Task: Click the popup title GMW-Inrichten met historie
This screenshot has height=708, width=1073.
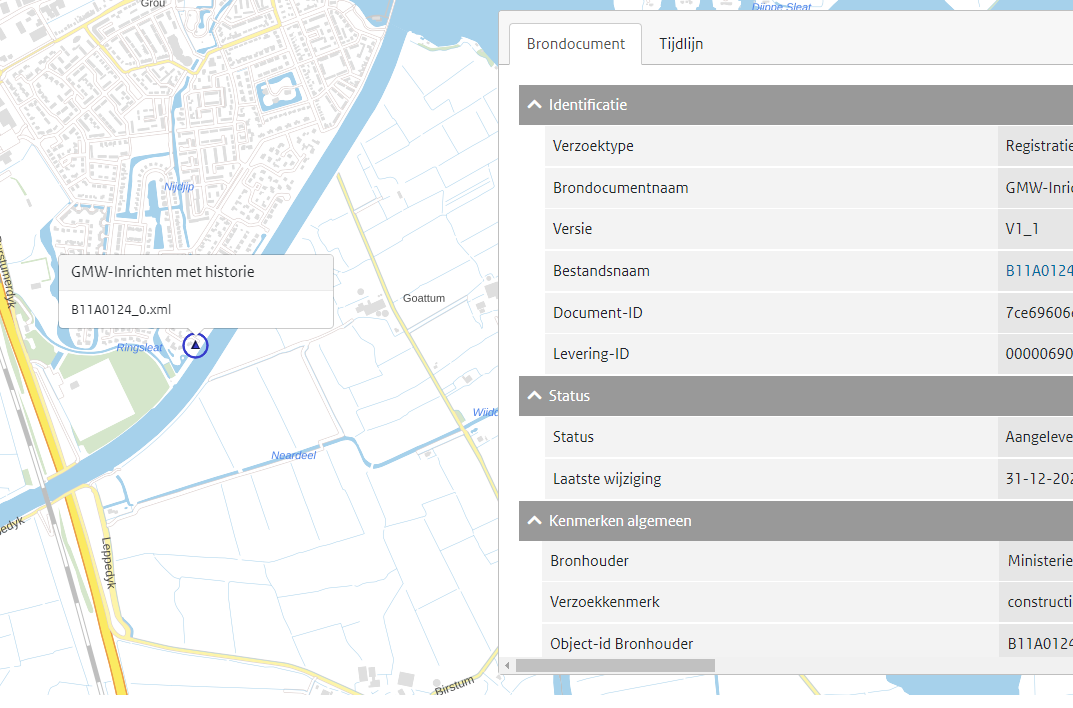Action: pyautogui.click(x=163, y=272)
